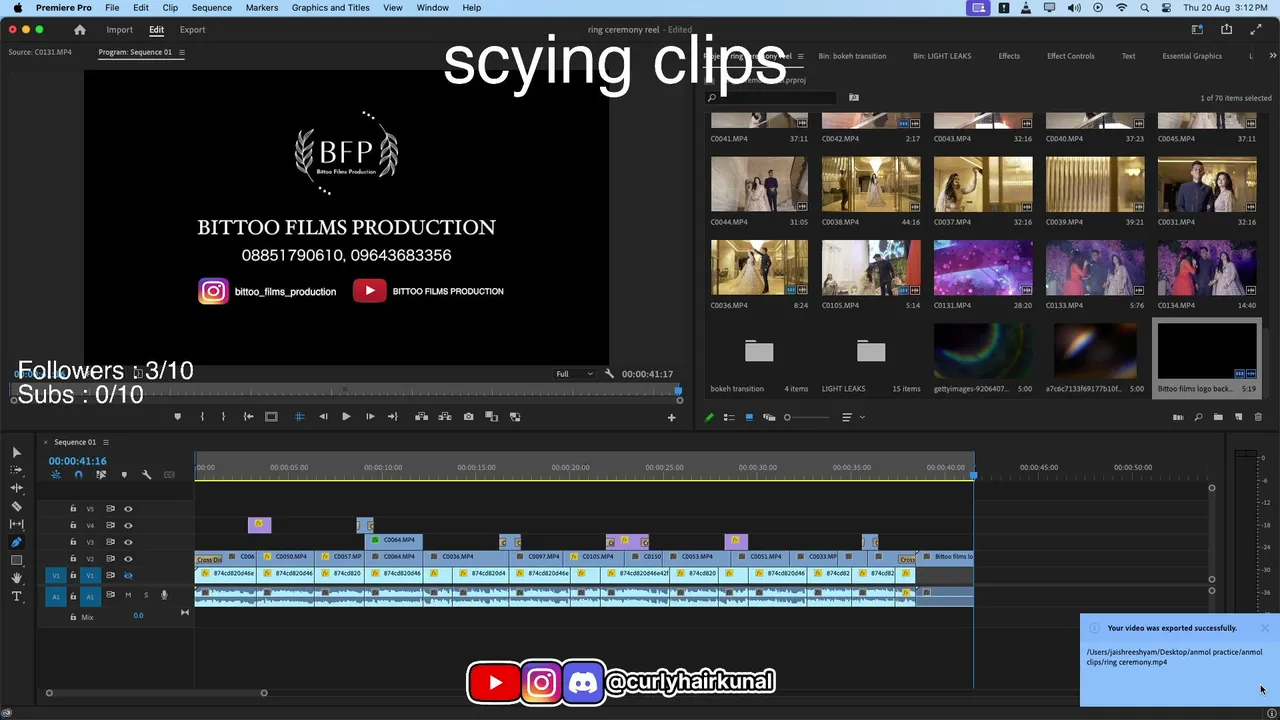Dismiss the export success notification
This screenshot has width=1280, height=720.
pyautogui.click(x=1265, y=628)
